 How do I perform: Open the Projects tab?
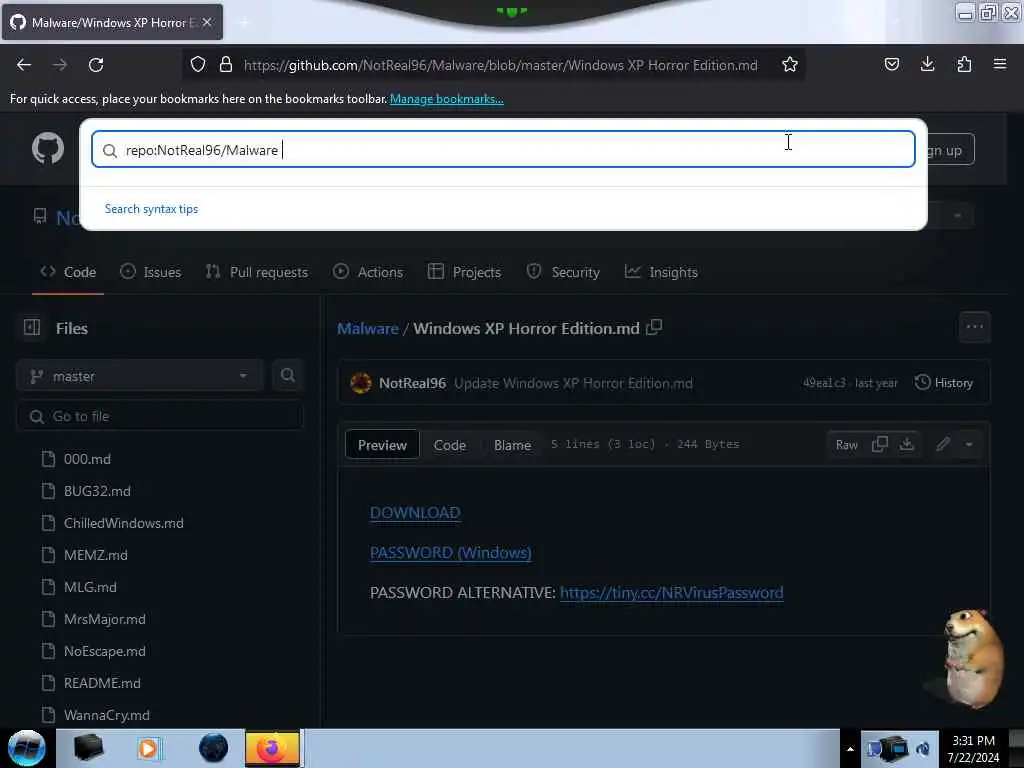[x=464, y=272]
